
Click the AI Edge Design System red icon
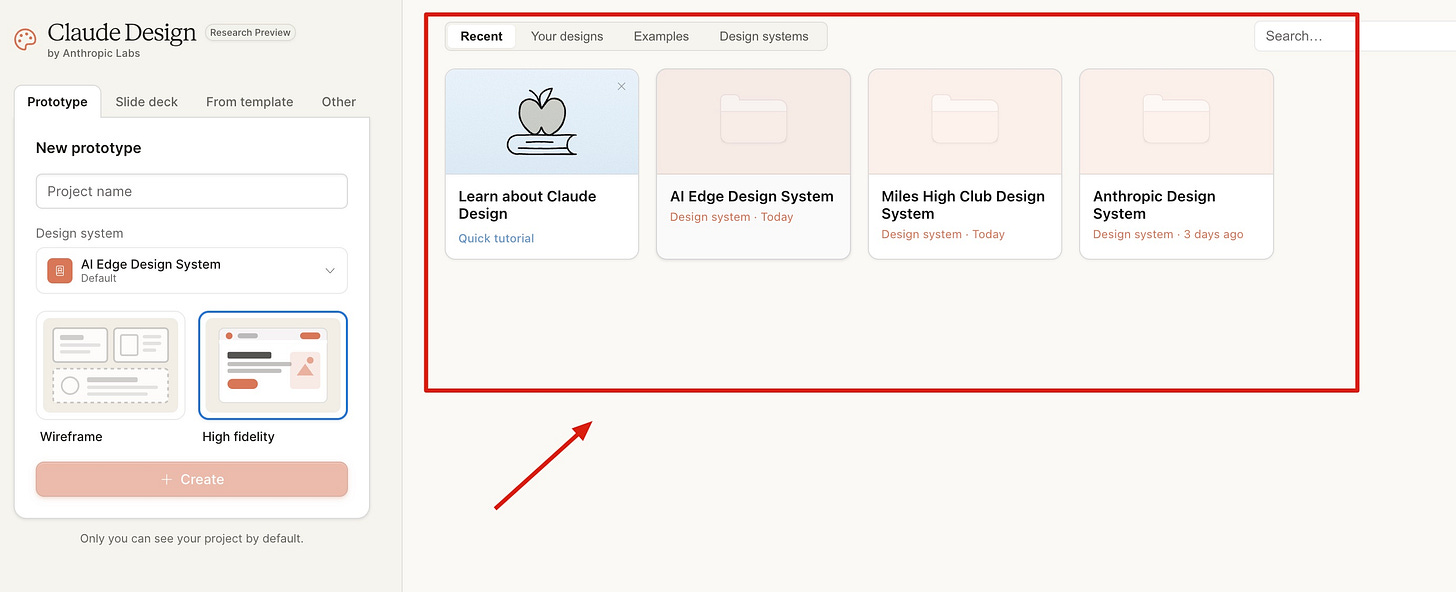(60, 271)
